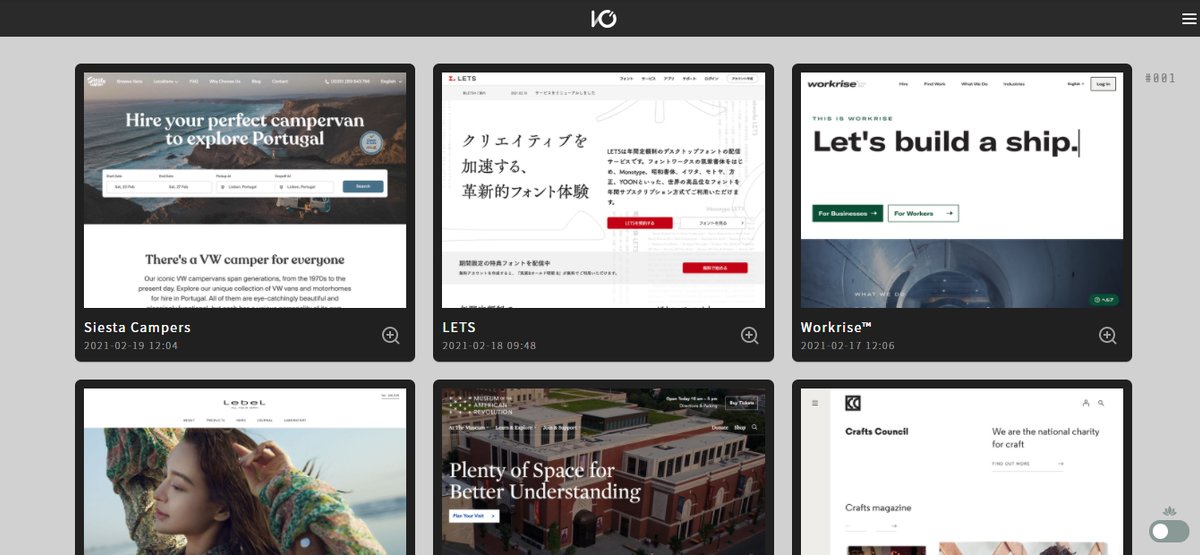Click date 2021-02-17 12:06

[x=848, y=346]
